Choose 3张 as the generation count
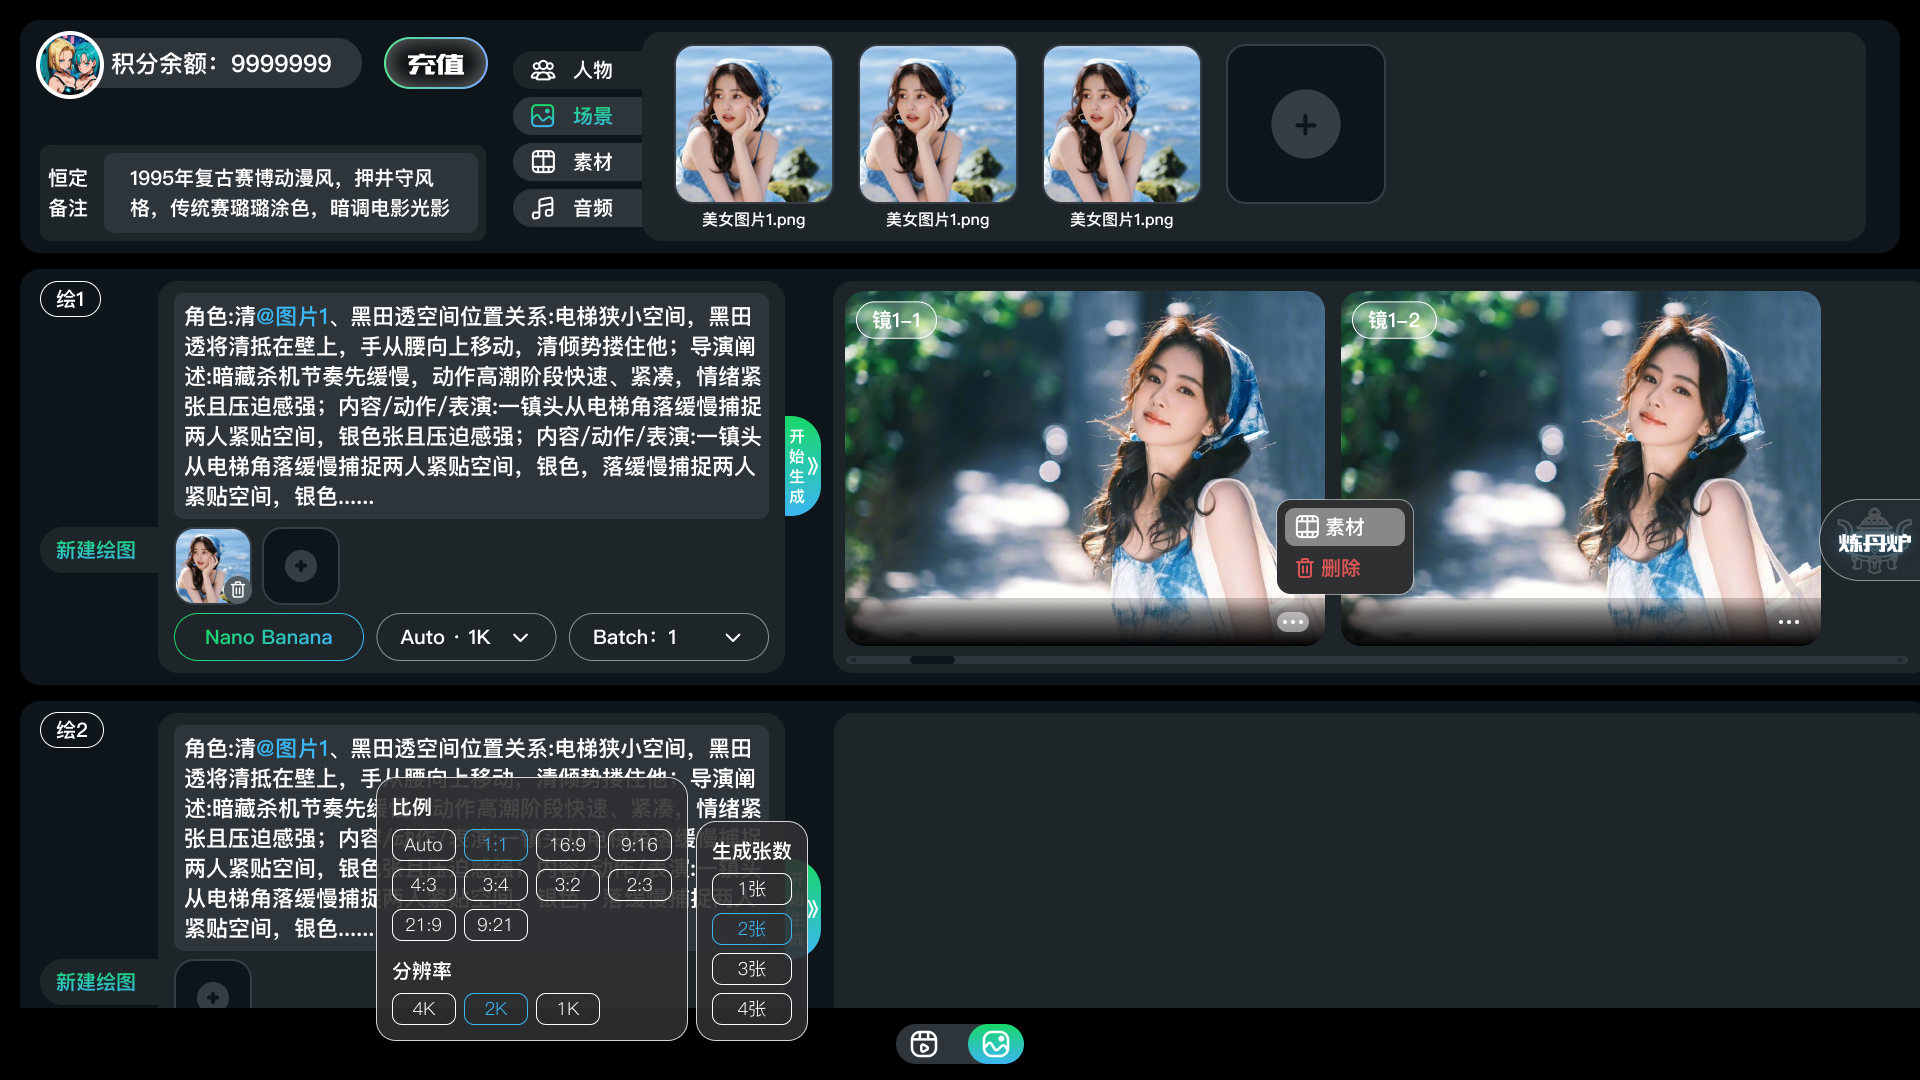The width and height of the screenshot is (1920, 1080). (x=751, y=968)
